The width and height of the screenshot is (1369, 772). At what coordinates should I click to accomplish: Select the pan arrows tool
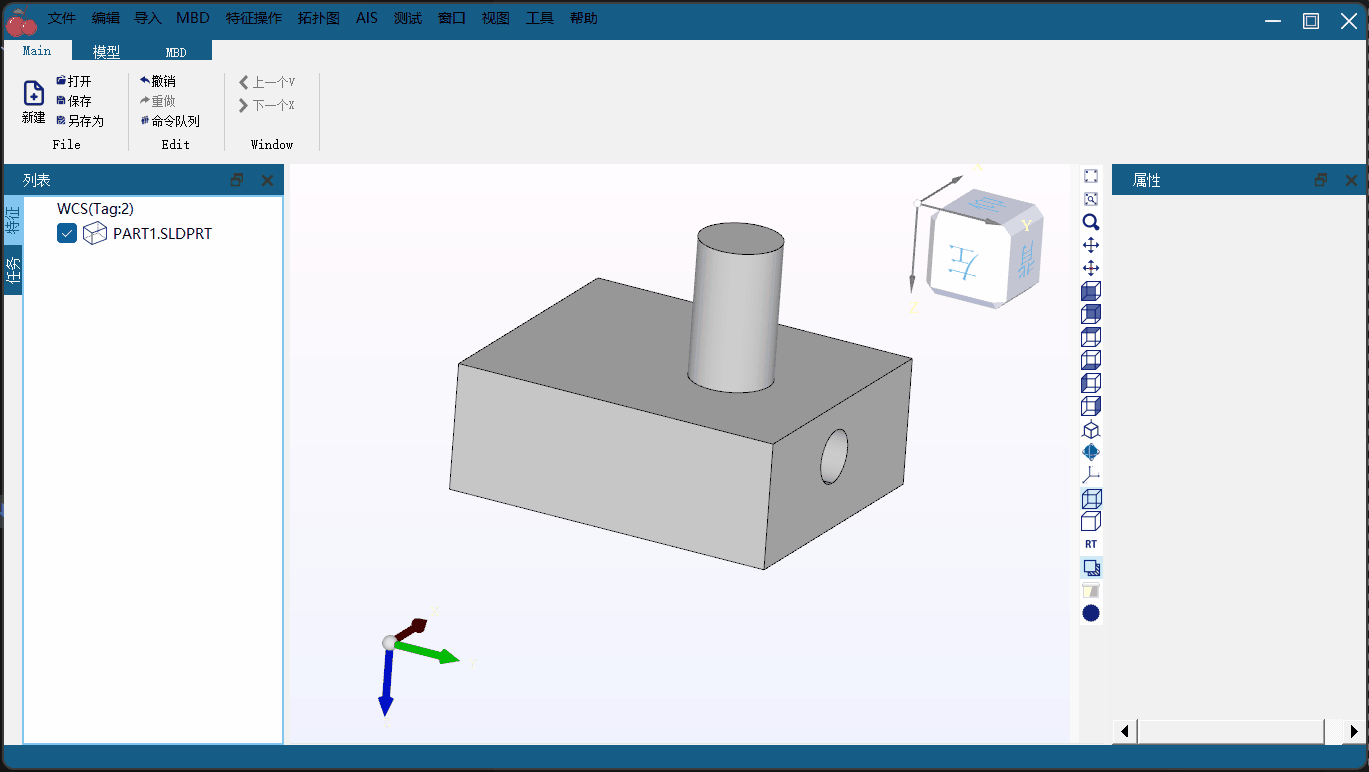[1091, 245]
